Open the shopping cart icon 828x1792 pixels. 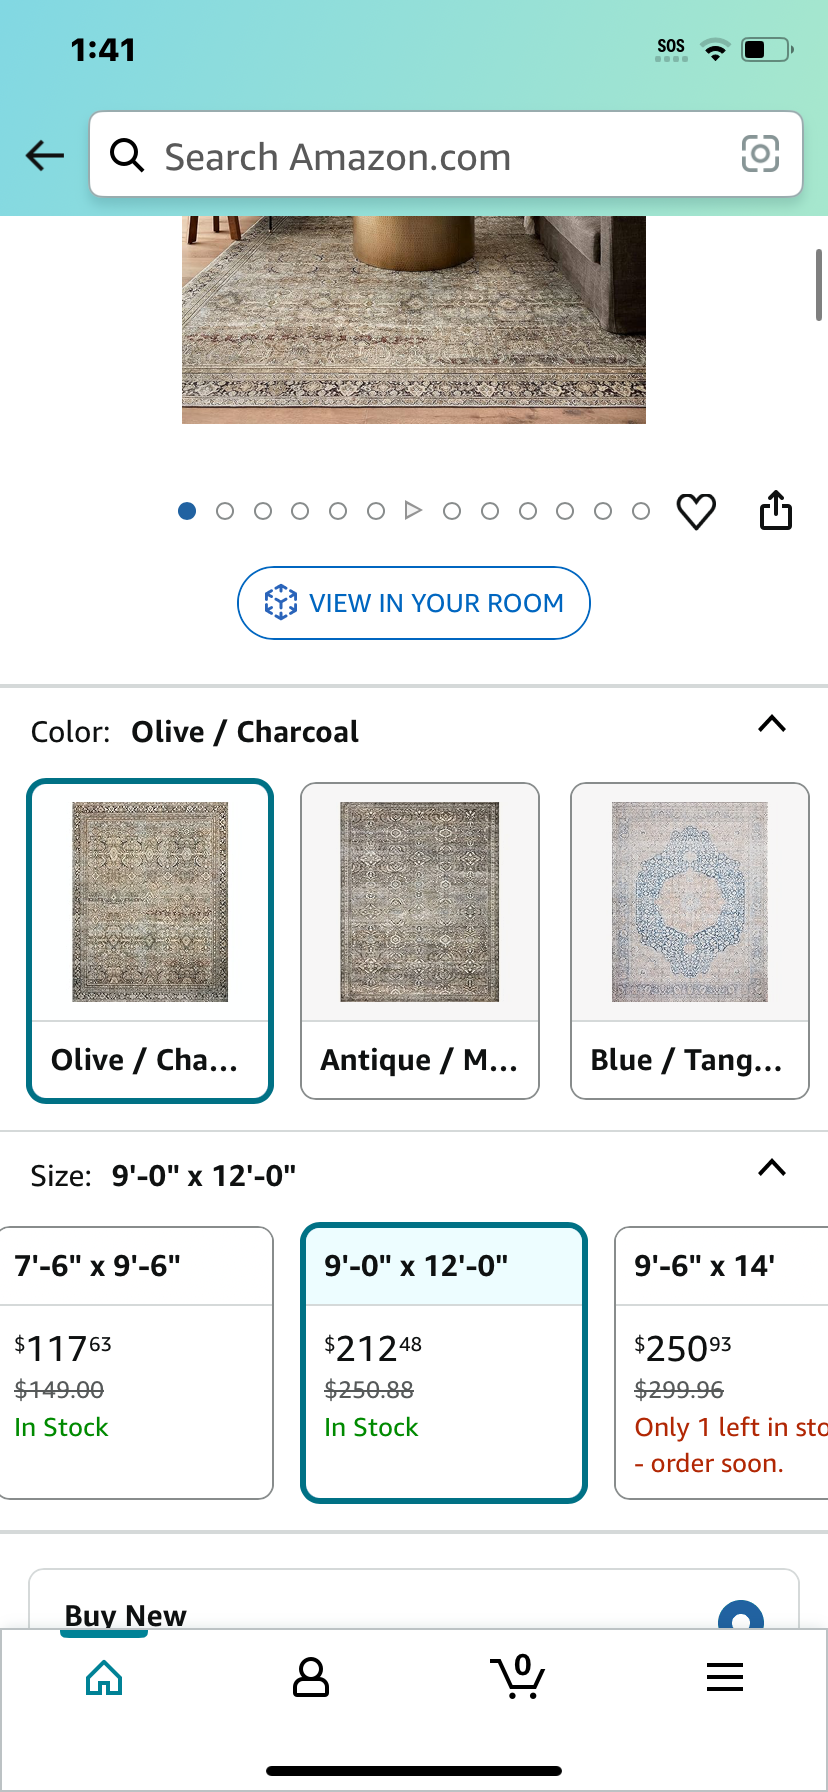click(518, 1677)
